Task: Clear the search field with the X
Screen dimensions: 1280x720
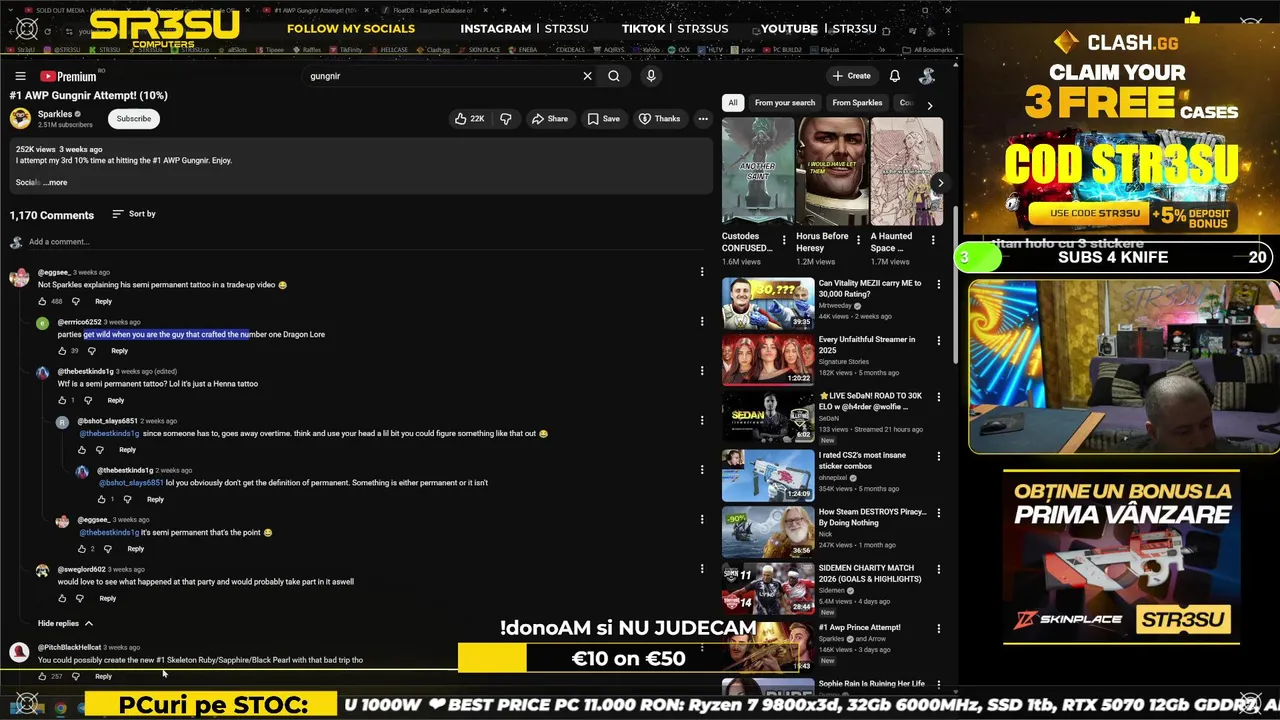Action: [588, 76]
